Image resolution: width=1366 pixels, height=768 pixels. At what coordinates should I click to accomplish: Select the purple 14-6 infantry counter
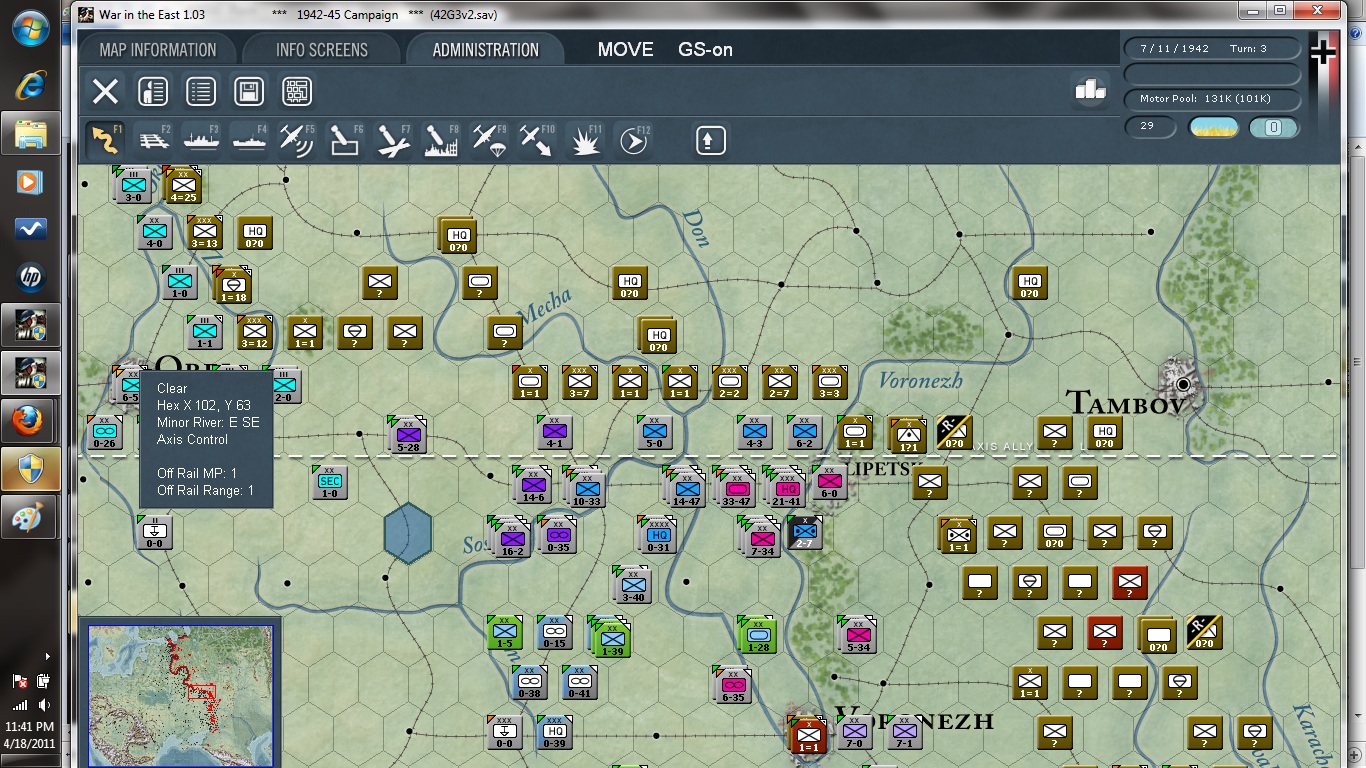533,485
